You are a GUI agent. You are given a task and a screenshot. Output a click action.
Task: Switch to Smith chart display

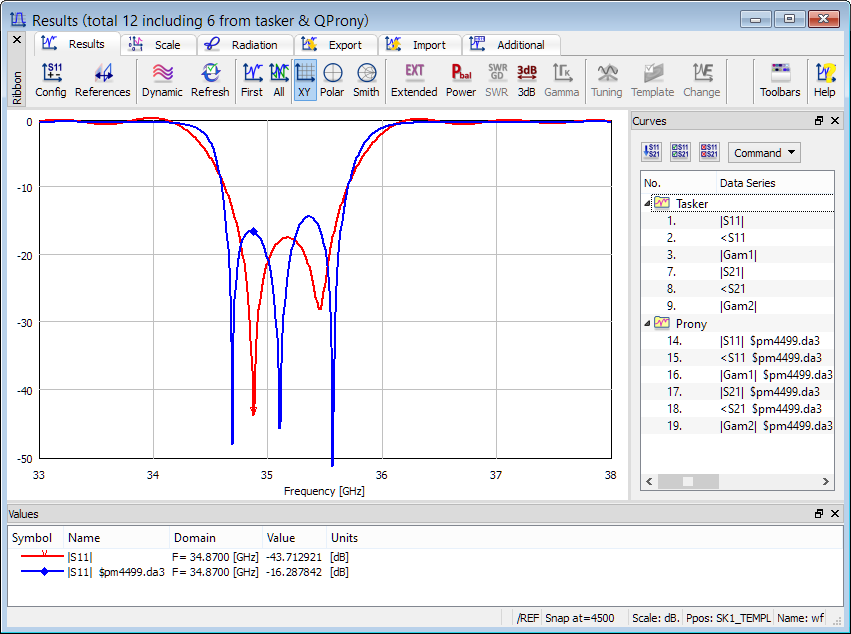pos(366,79)
